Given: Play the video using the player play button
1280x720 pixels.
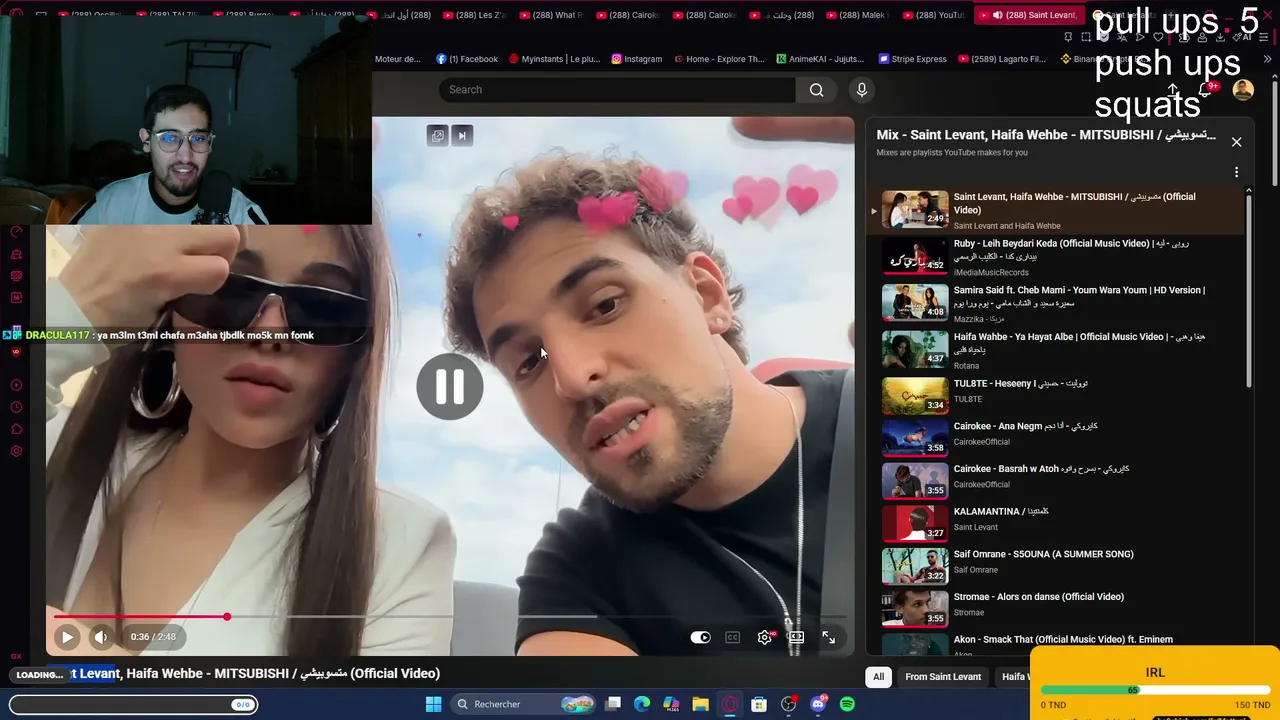Looking at the screenshot, I should click(x=67, y=637).
